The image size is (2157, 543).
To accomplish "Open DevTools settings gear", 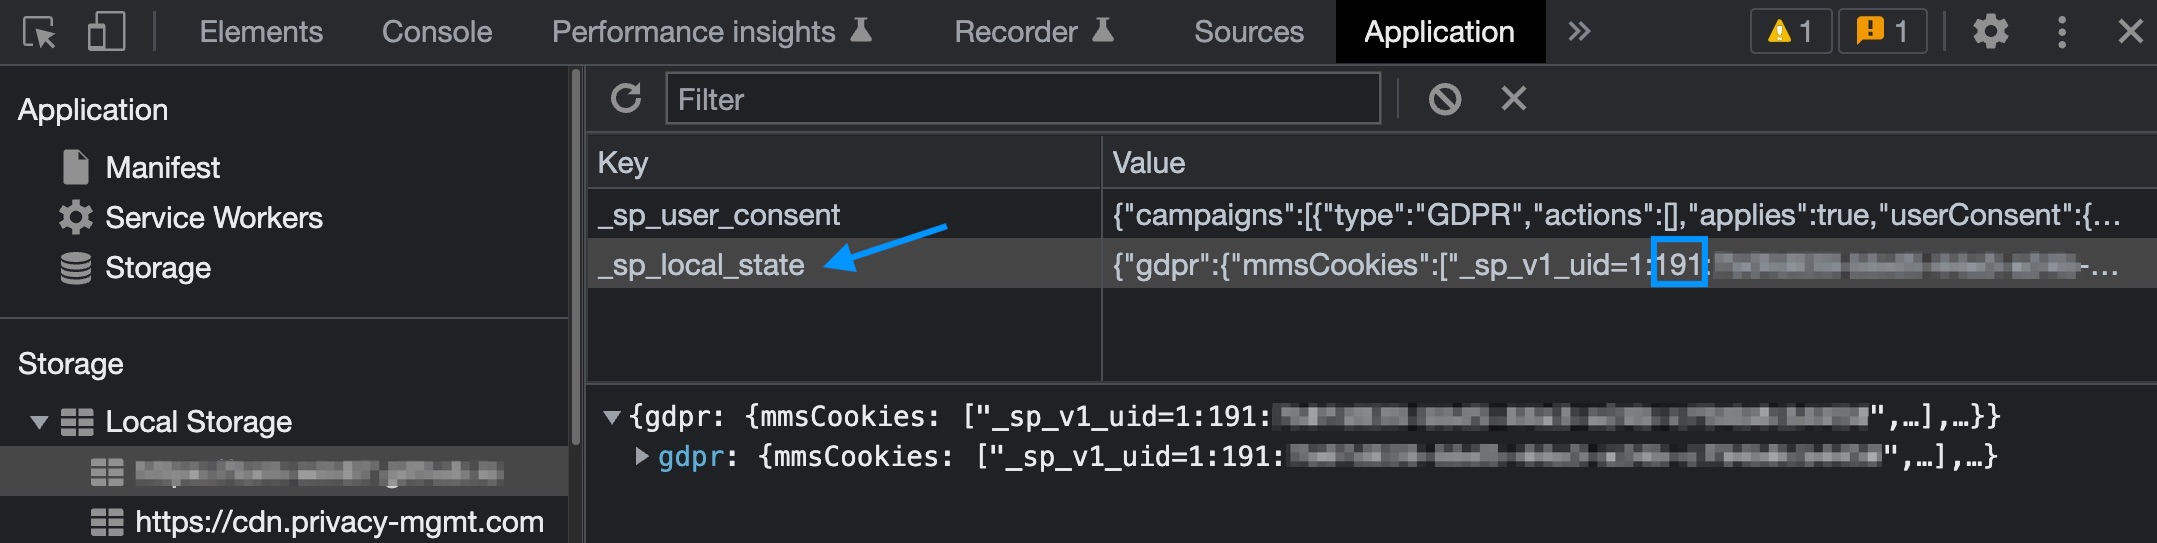I will click(x=1990, y=32).
